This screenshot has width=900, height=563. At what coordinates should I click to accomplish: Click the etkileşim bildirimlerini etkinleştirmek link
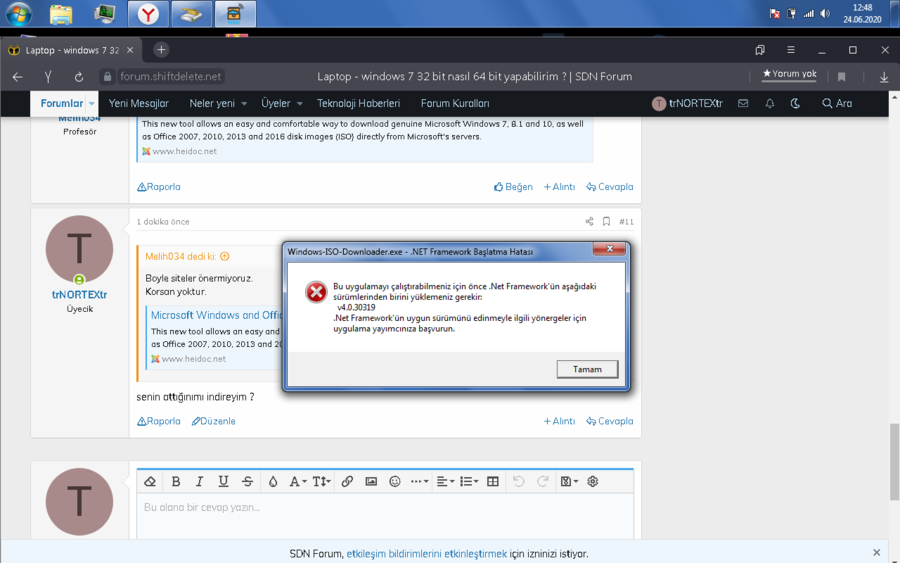[426, 554]
